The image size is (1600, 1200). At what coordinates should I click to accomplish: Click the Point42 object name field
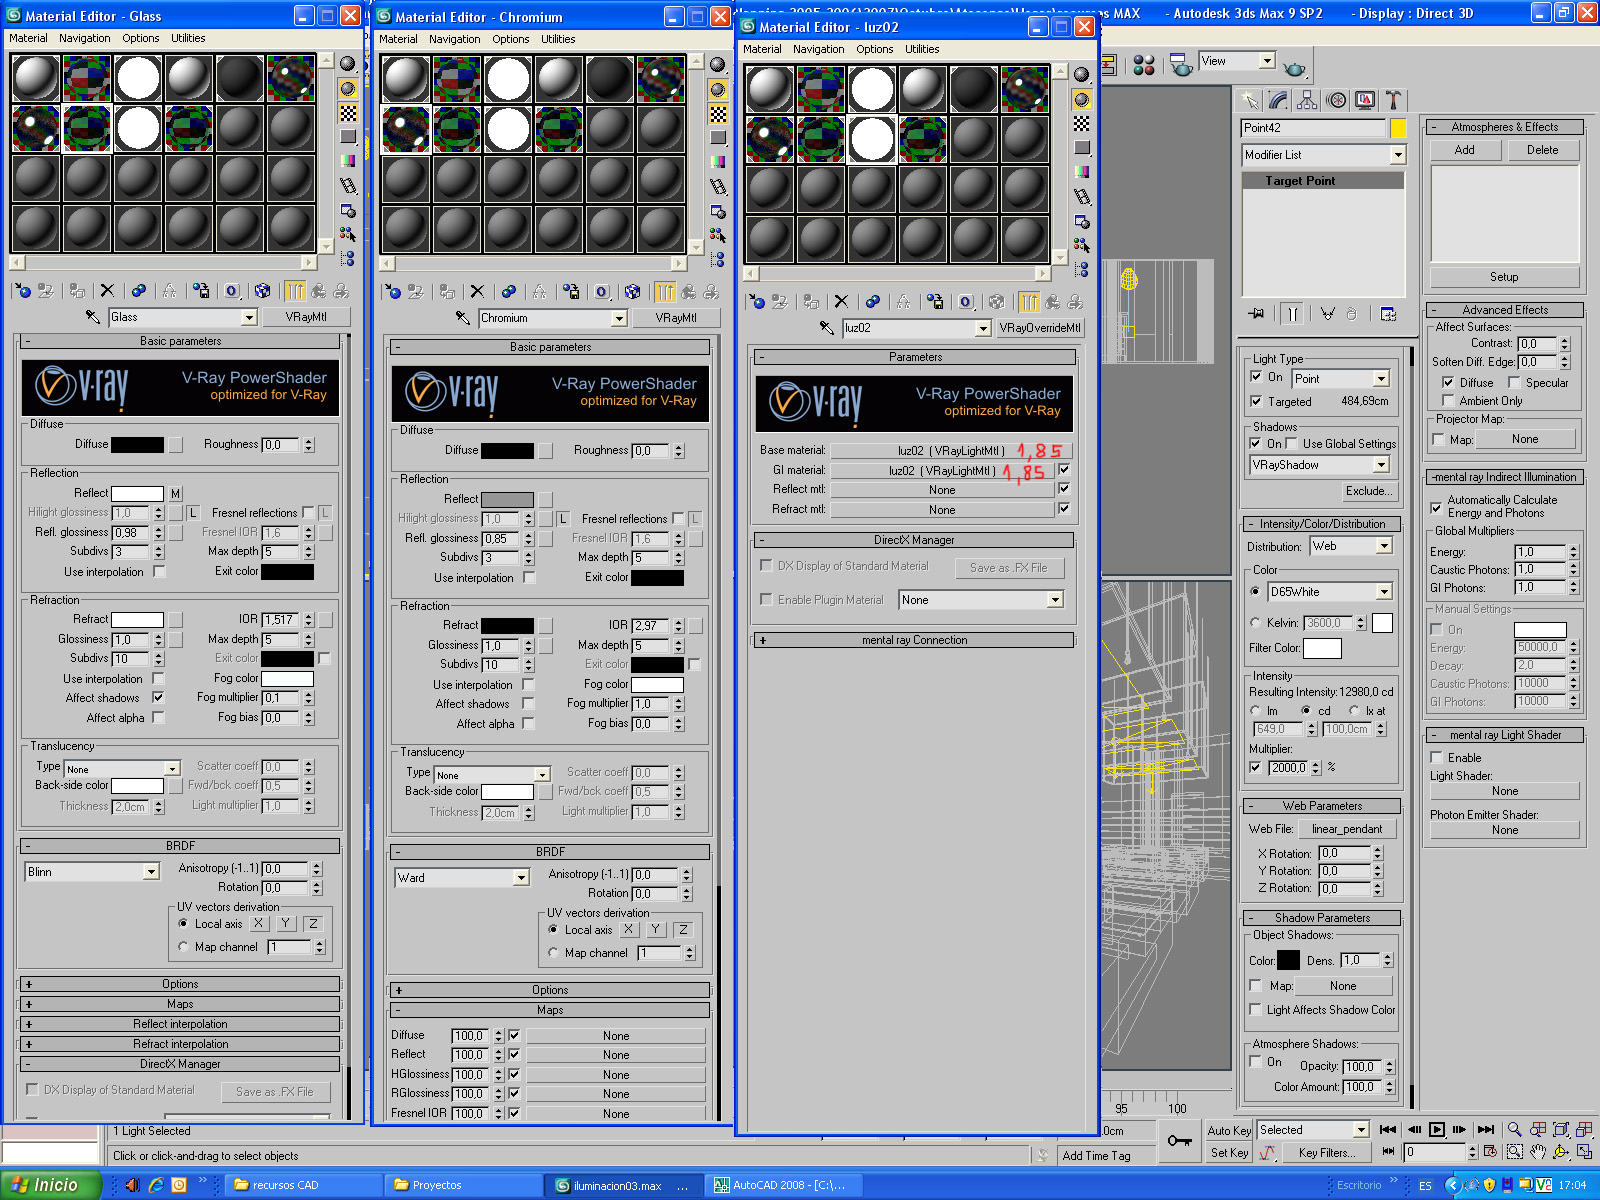tap(1314, 128)
